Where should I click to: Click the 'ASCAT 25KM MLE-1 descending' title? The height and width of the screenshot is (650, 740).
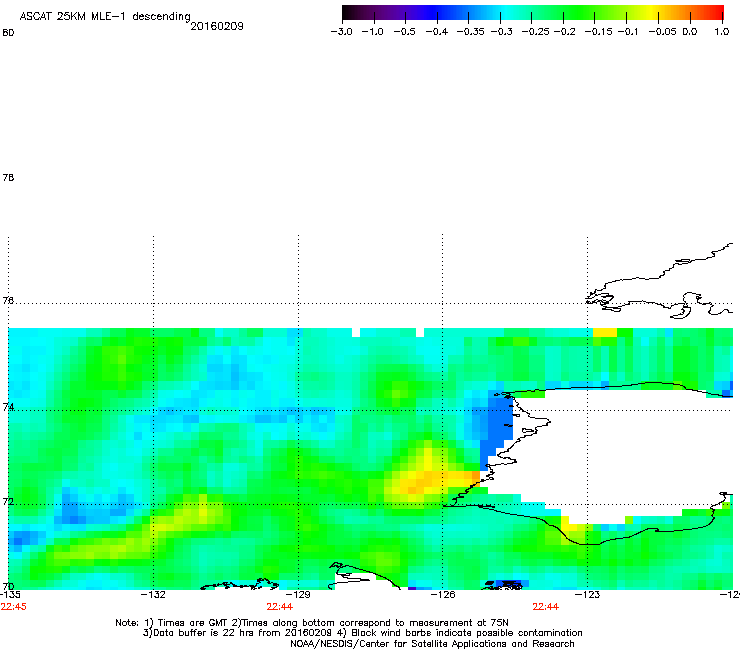(x=105, y=17)
